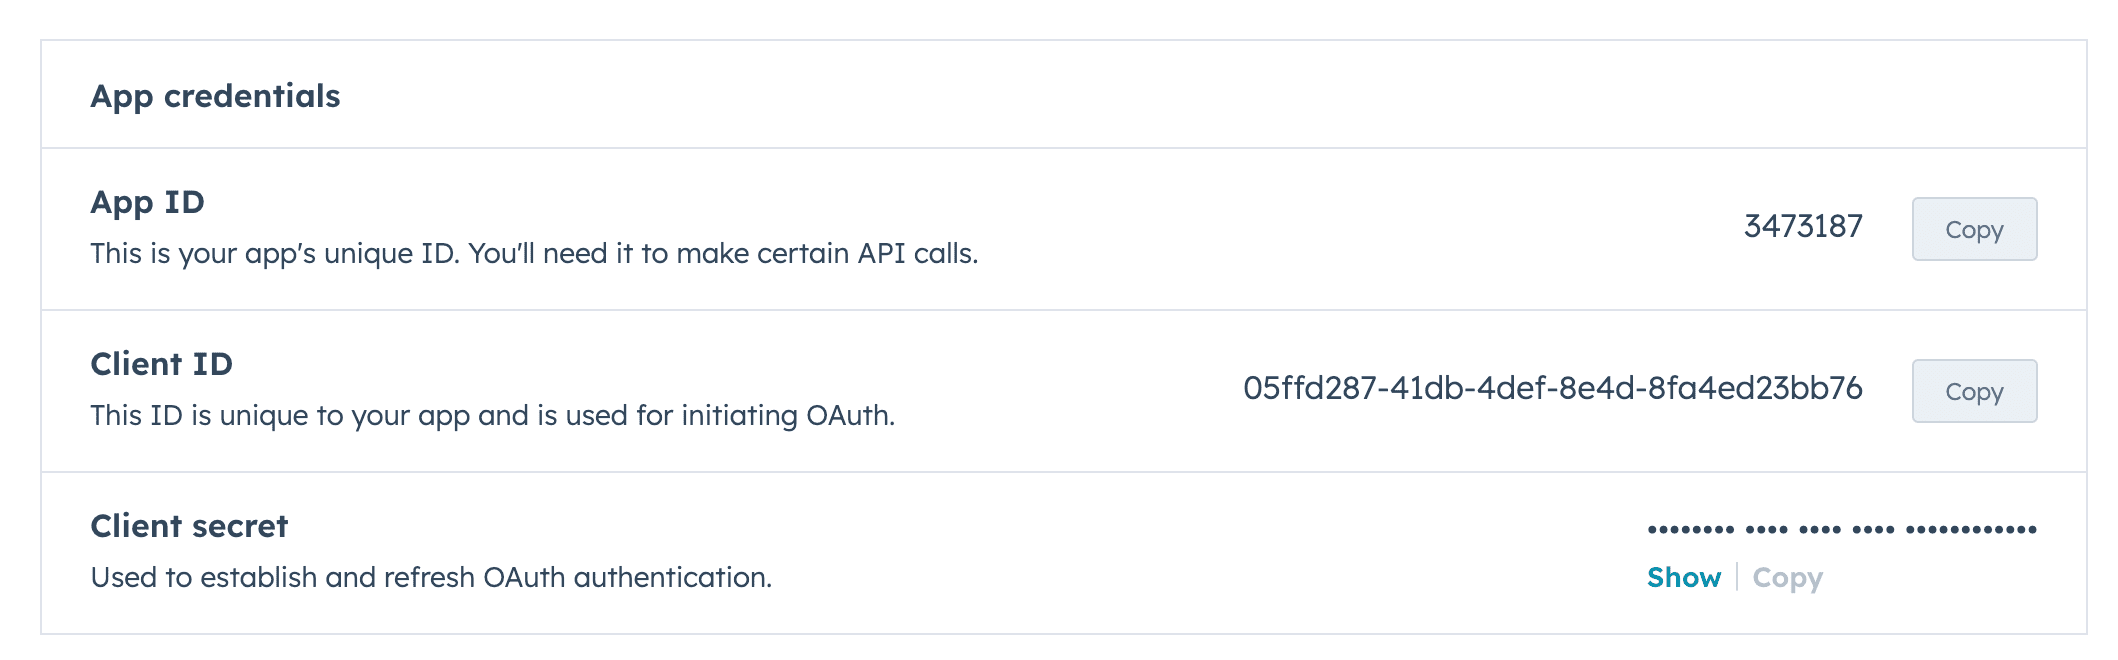Screen dimensions: 2118x660
Task: Click the App ID row heading
Action: click(146, 200)
